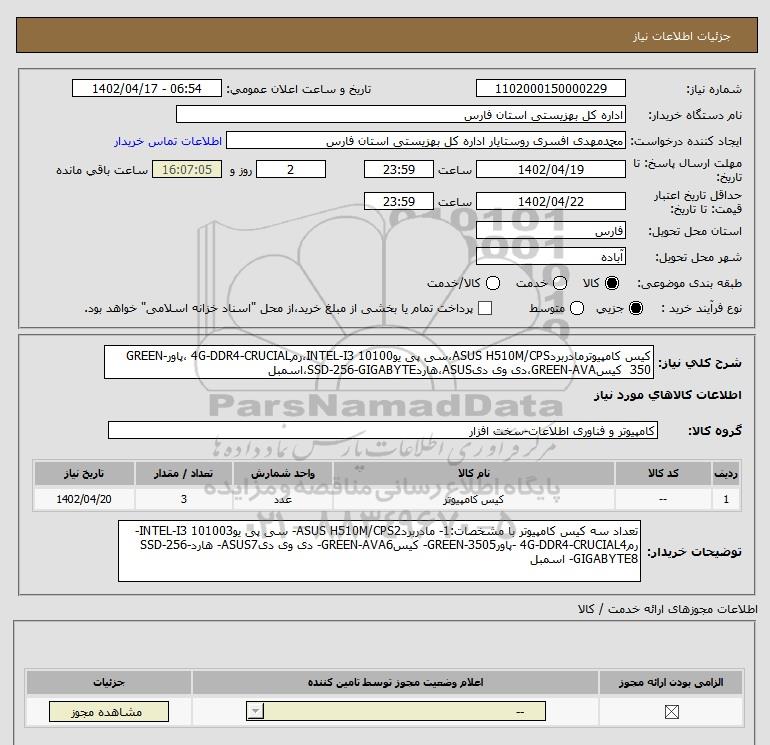Open the license status dropdown arrow
Screen dimensions: 770x745
pos(256,711)
